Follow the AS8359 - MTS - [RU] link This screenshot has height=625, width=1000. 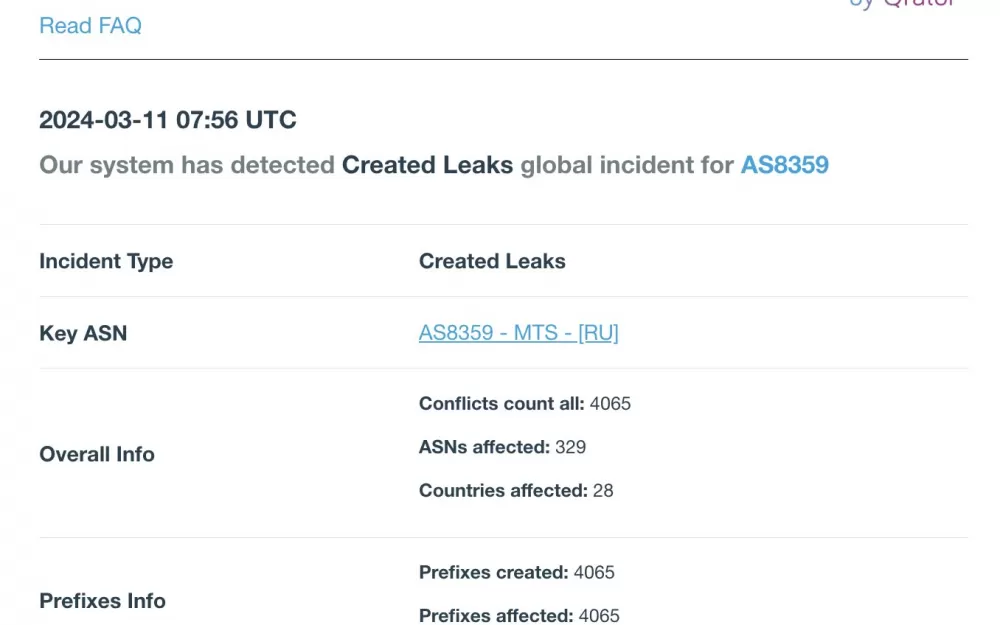pos(518,333)
